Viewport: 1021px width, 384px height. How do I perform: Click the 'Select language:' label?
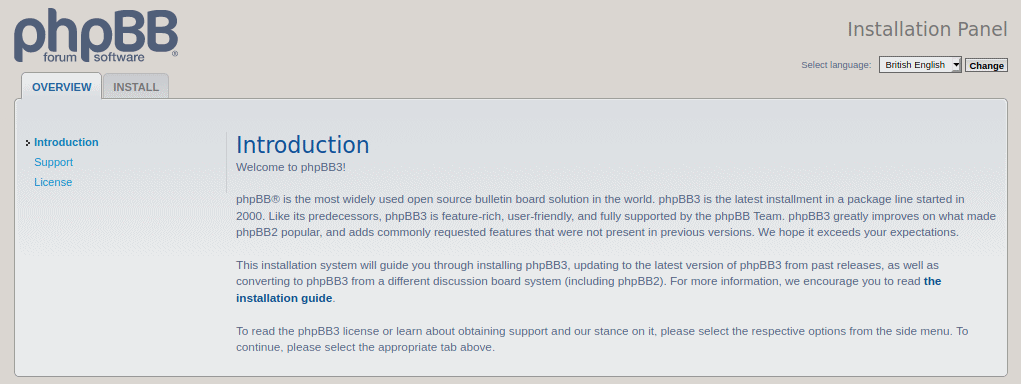(836, 65)
